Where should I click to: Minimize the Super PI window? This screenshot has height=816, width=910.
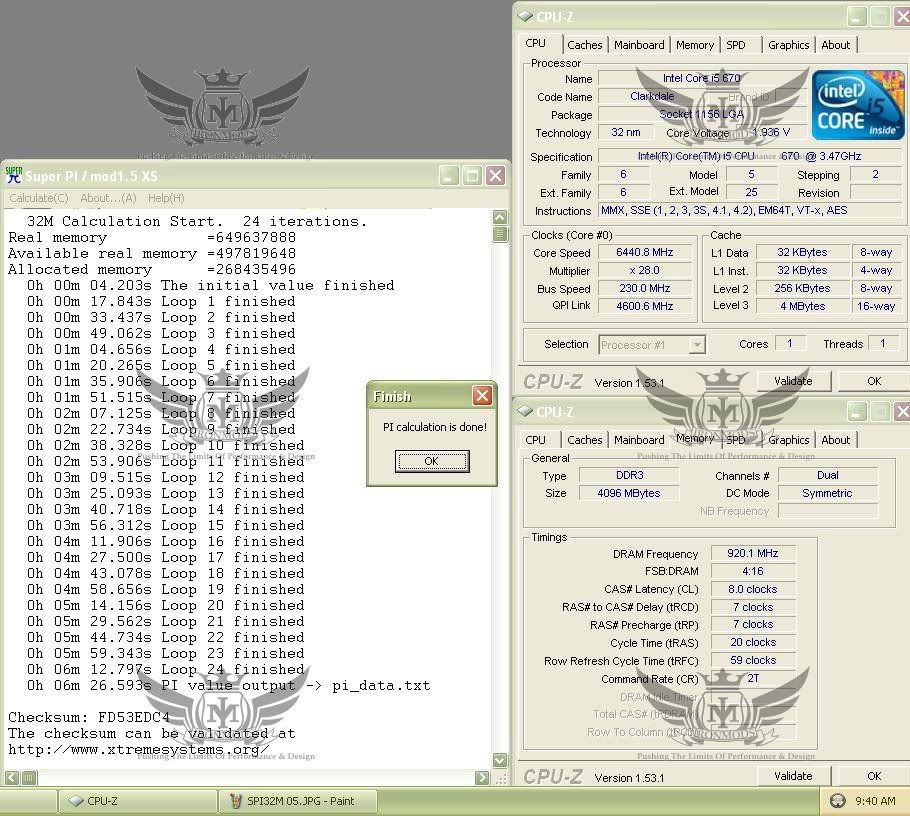[448, 175]
